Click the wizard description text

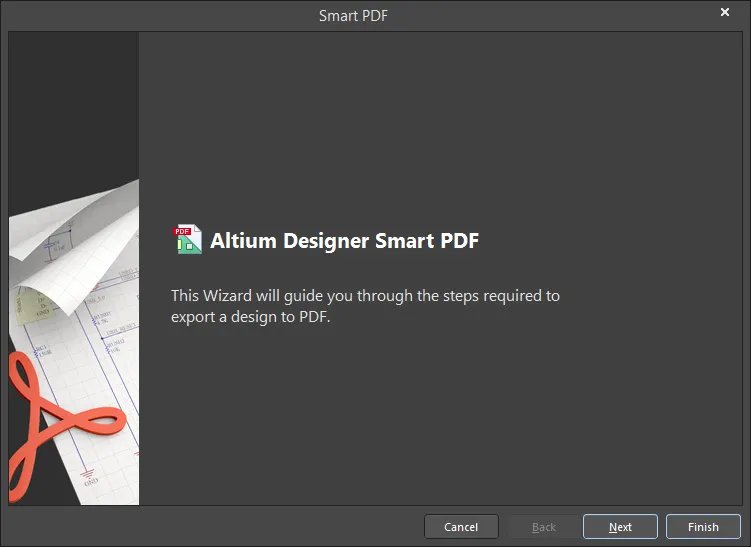click(365, 306)
